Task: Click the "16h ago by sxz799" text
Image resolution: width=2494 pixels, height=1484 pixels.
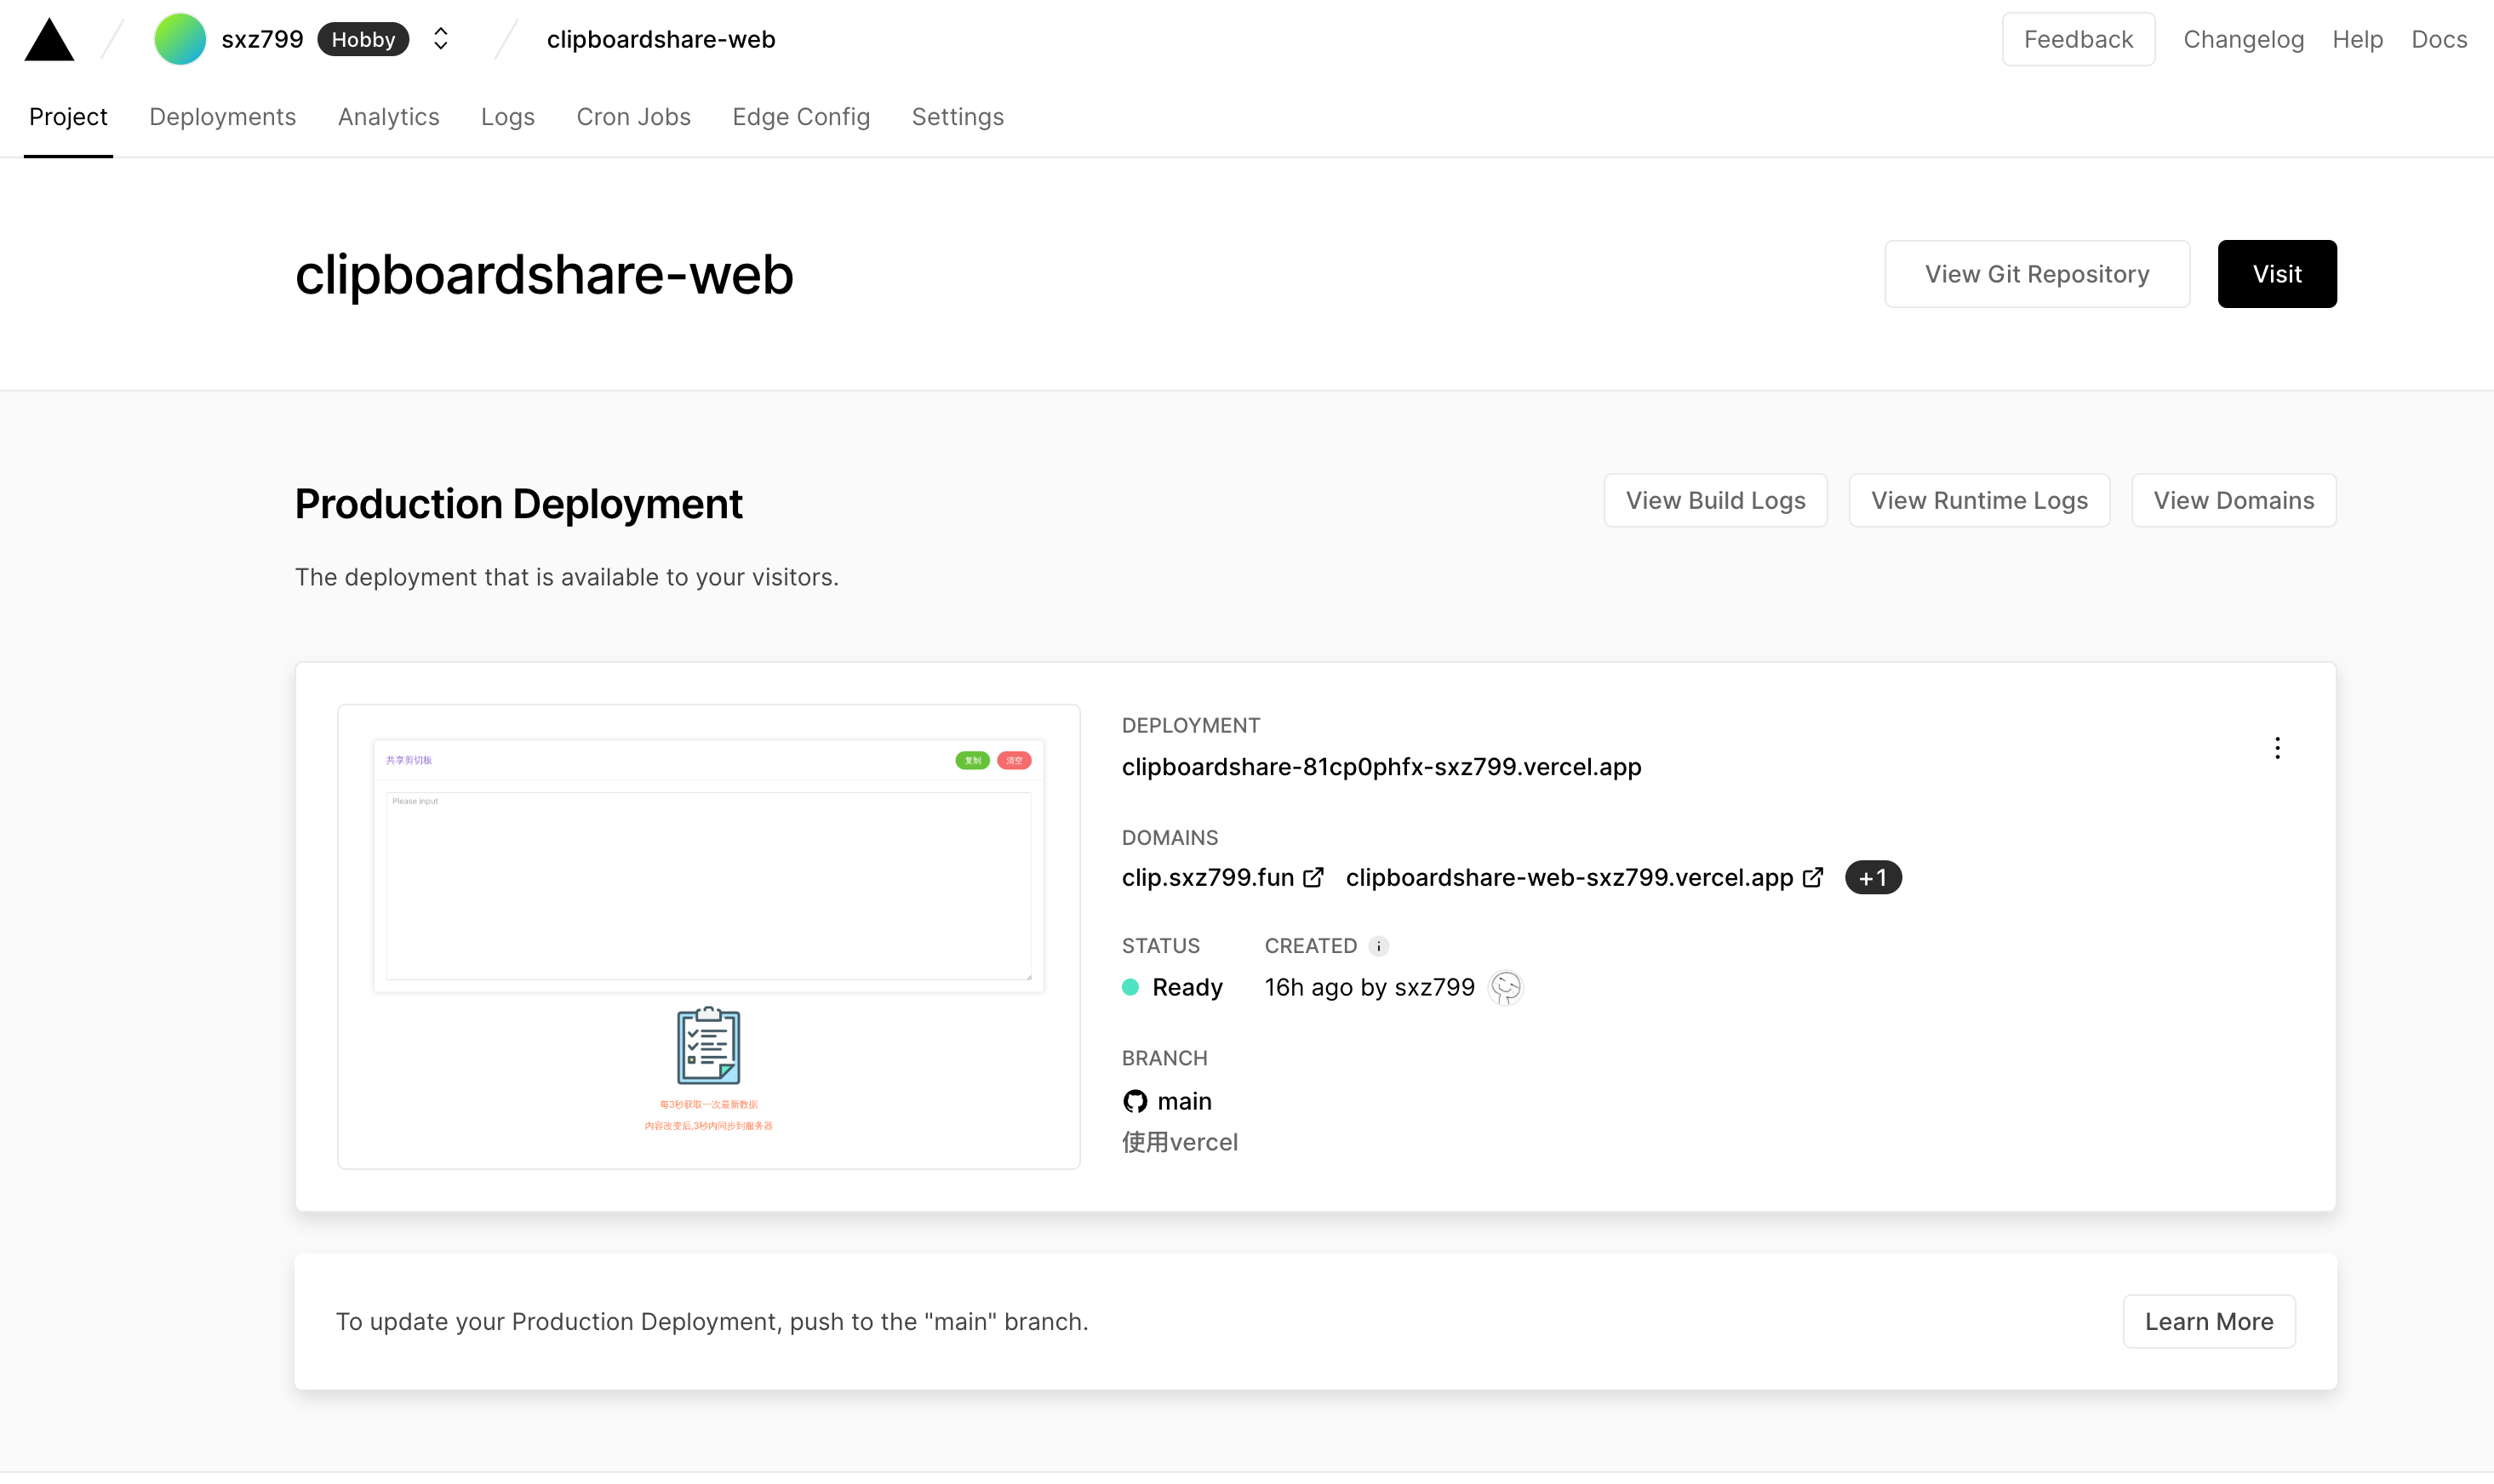Action: (1370, 987)
